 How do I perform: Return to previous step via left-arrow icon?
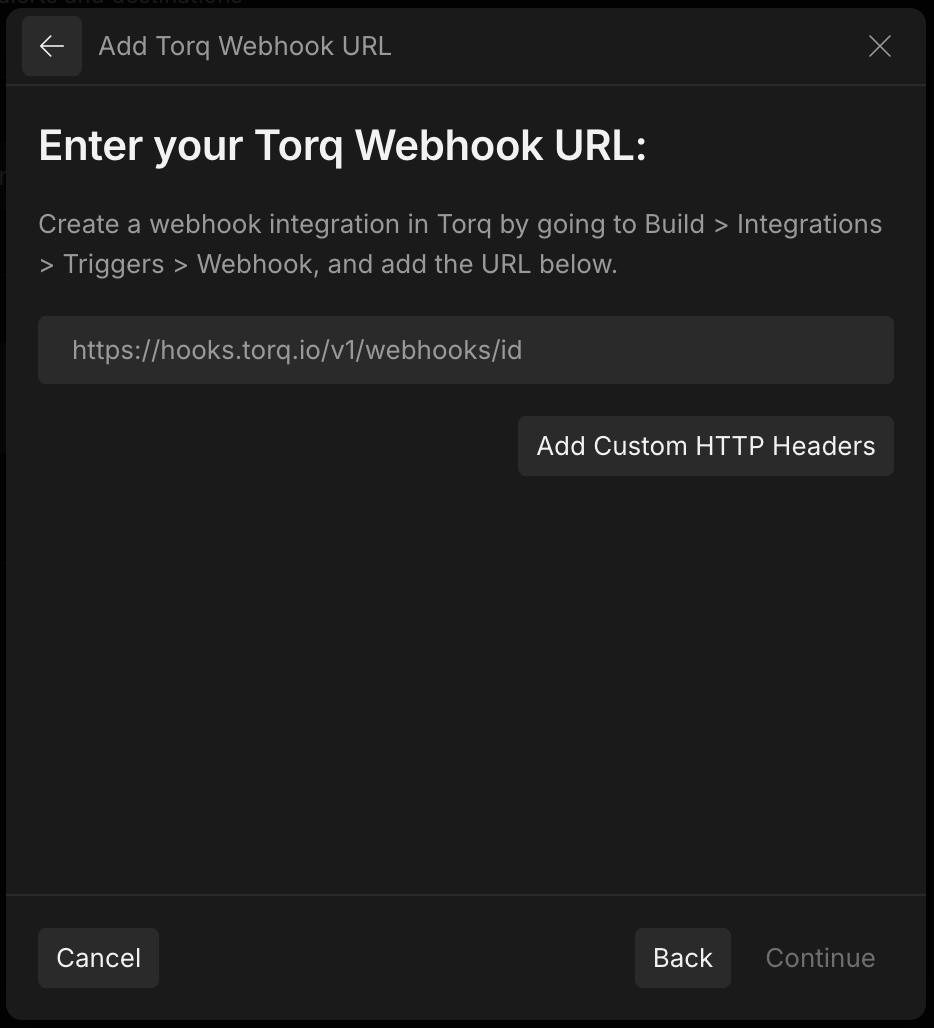click(x=52, y=46)
